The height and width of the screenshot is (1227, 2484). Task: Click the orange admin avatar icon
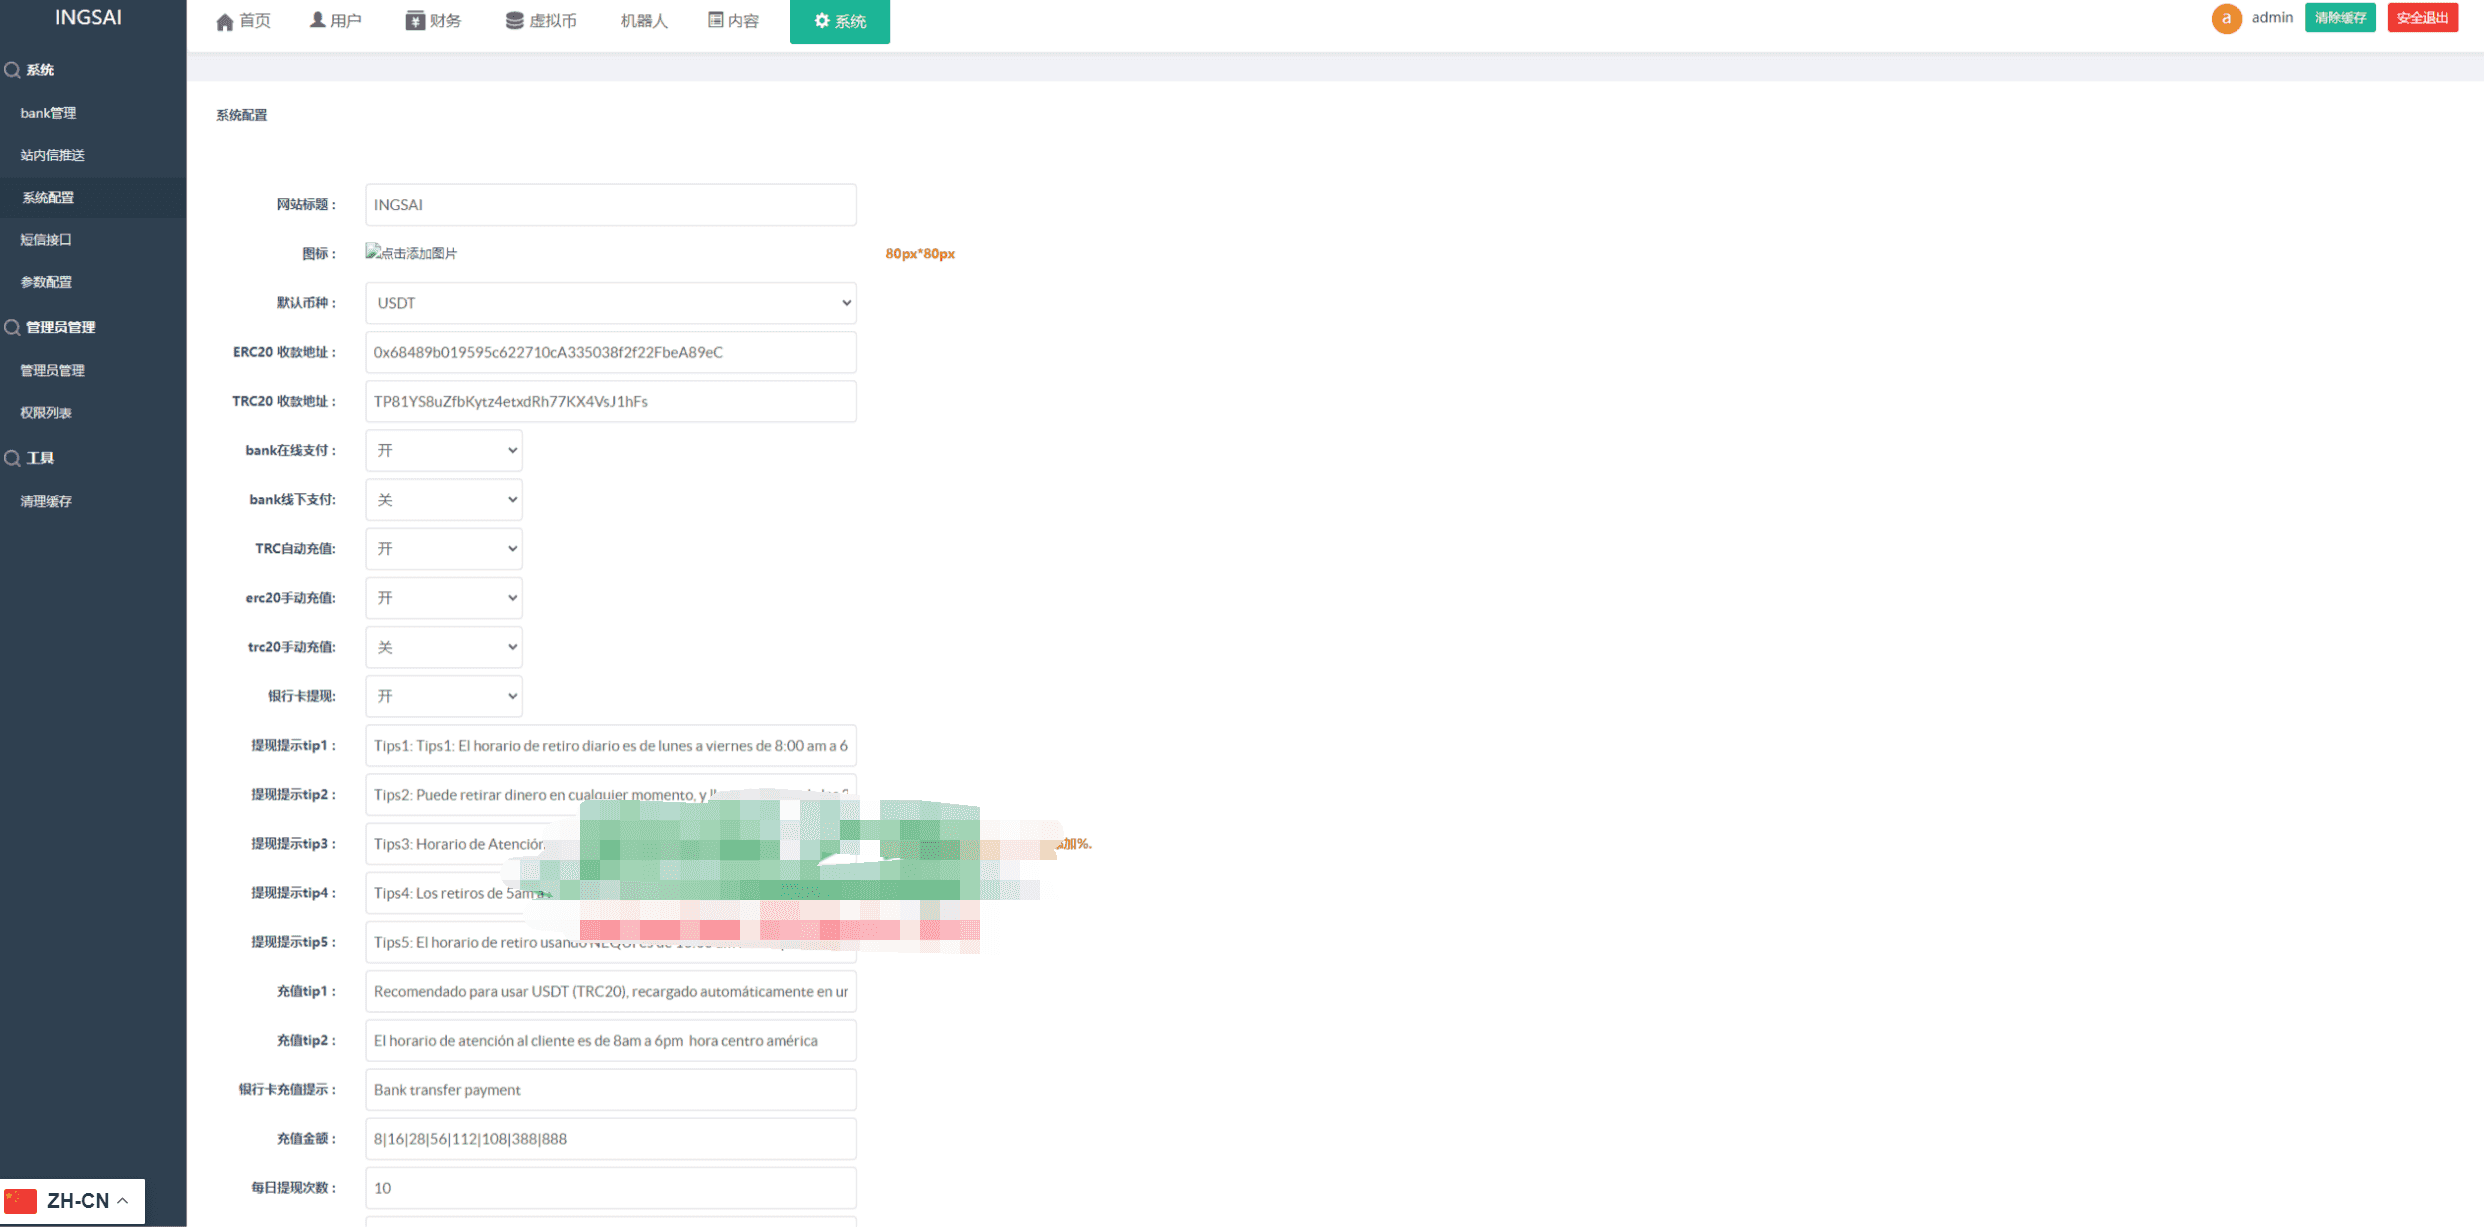click(2226, 18)
